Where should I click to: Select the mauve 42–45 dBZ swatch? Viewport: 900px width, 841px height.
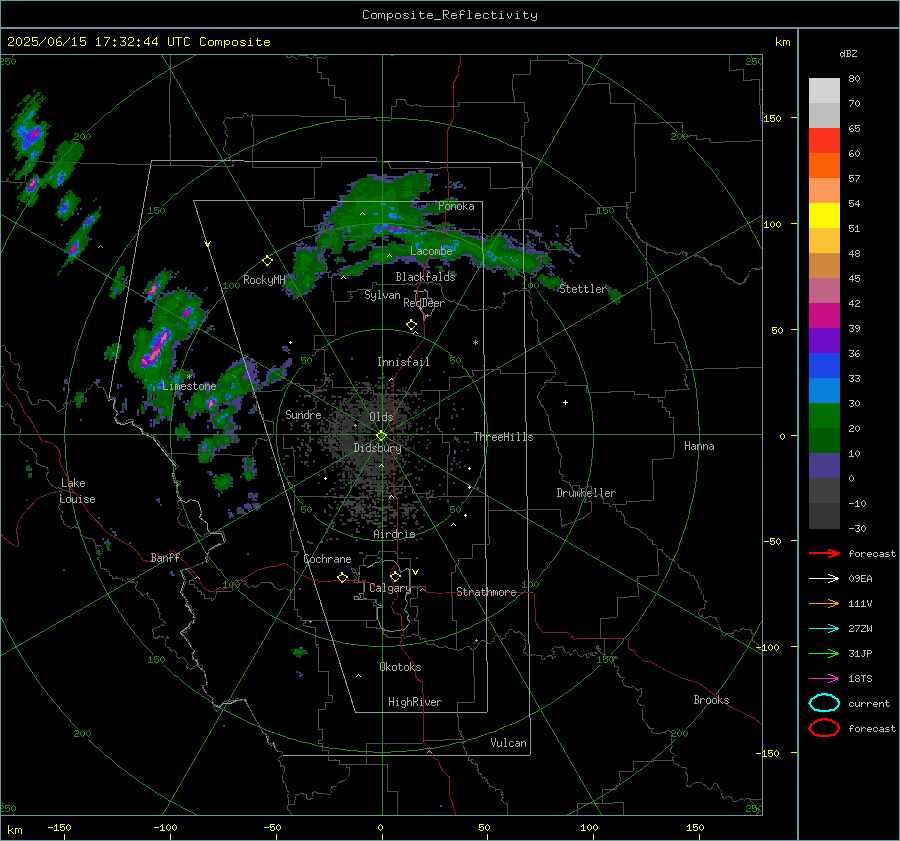coord(824,290)
